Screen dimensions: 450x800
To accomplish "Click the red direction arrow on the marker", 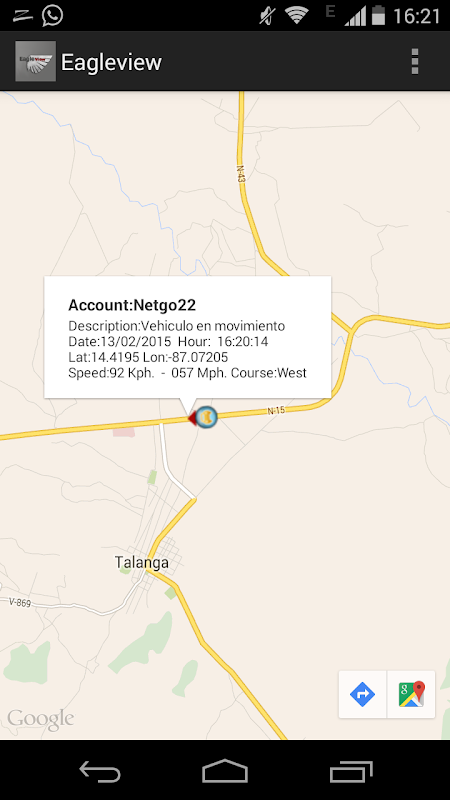I will tap(192, 418).
